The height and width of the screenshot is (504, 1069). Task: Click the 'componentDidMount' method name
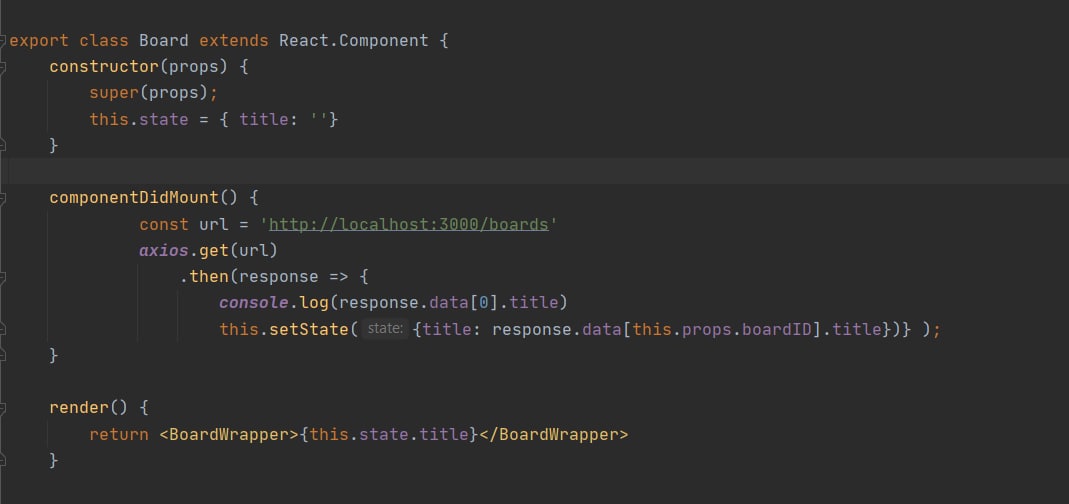pyautogui.click(x=134, y=198)
